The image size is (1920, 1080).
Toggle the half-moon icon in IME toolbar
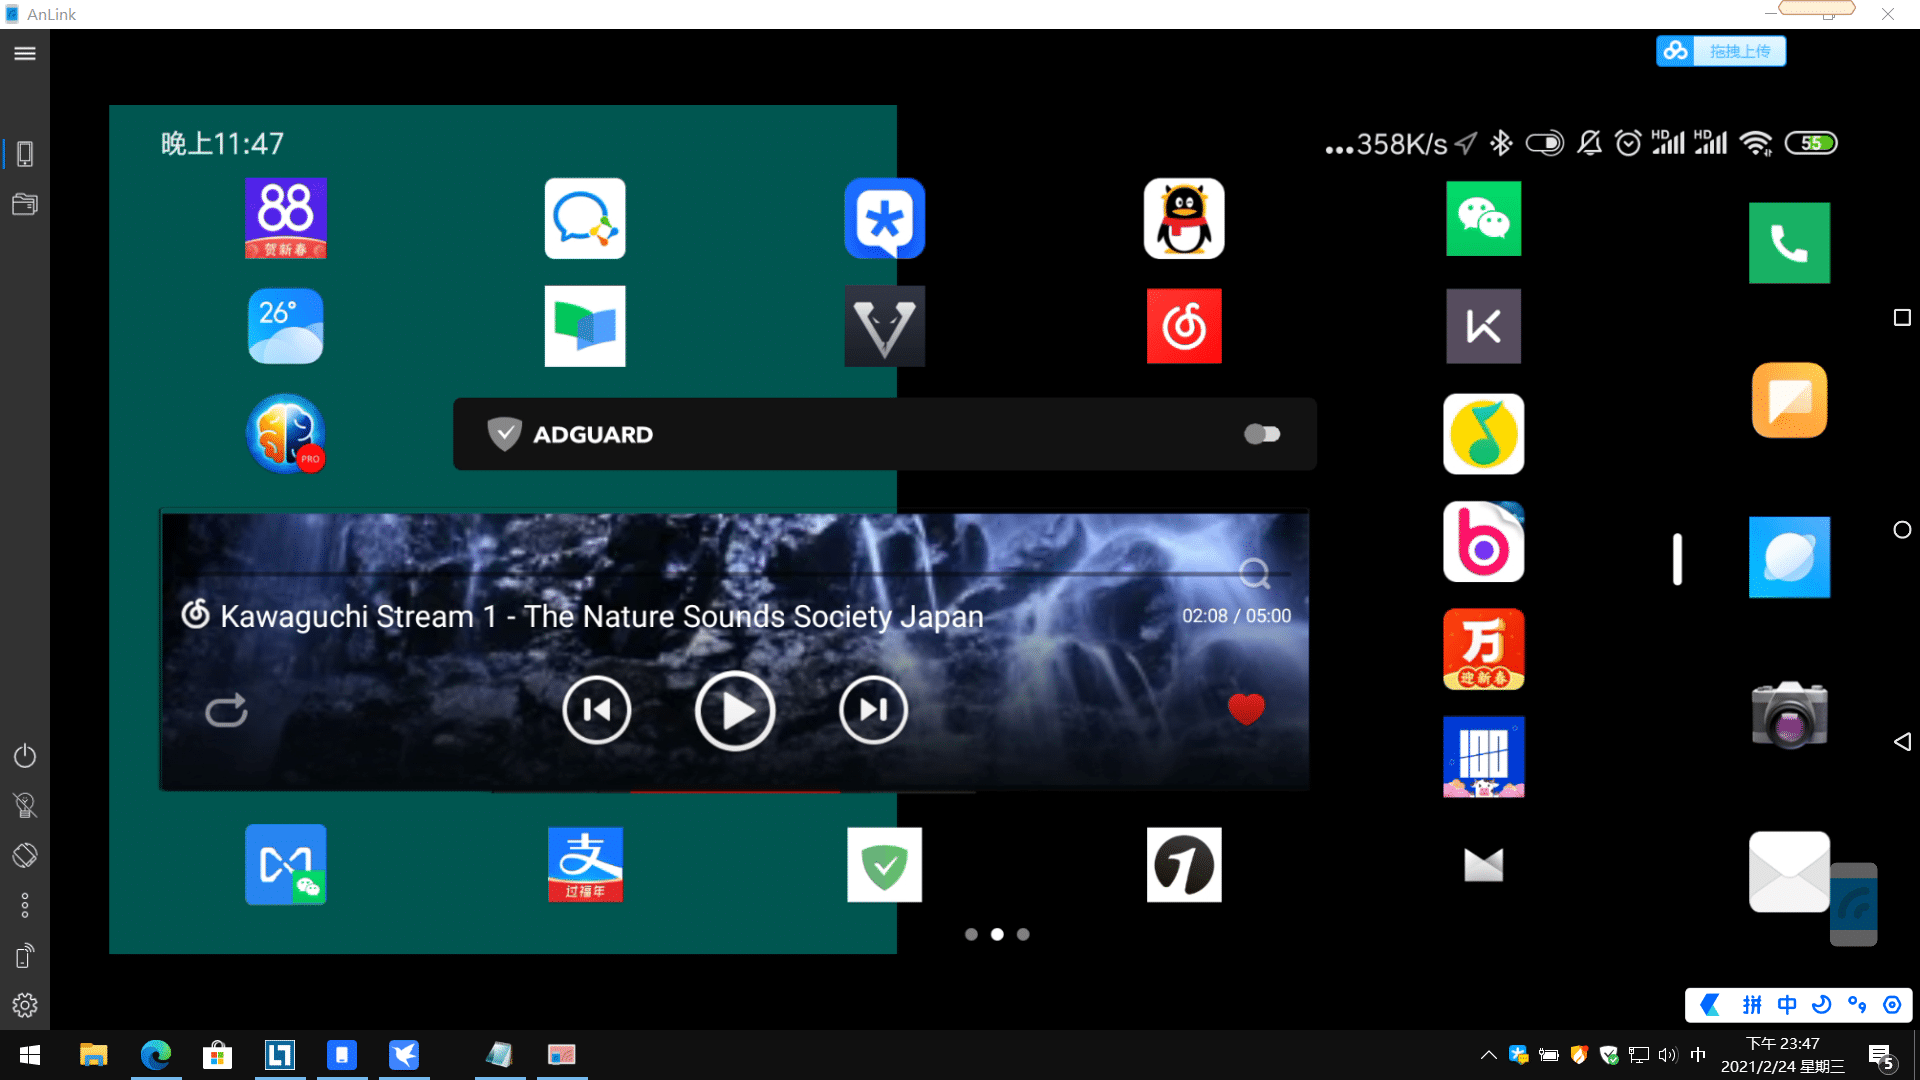tap(1822, 1005)
